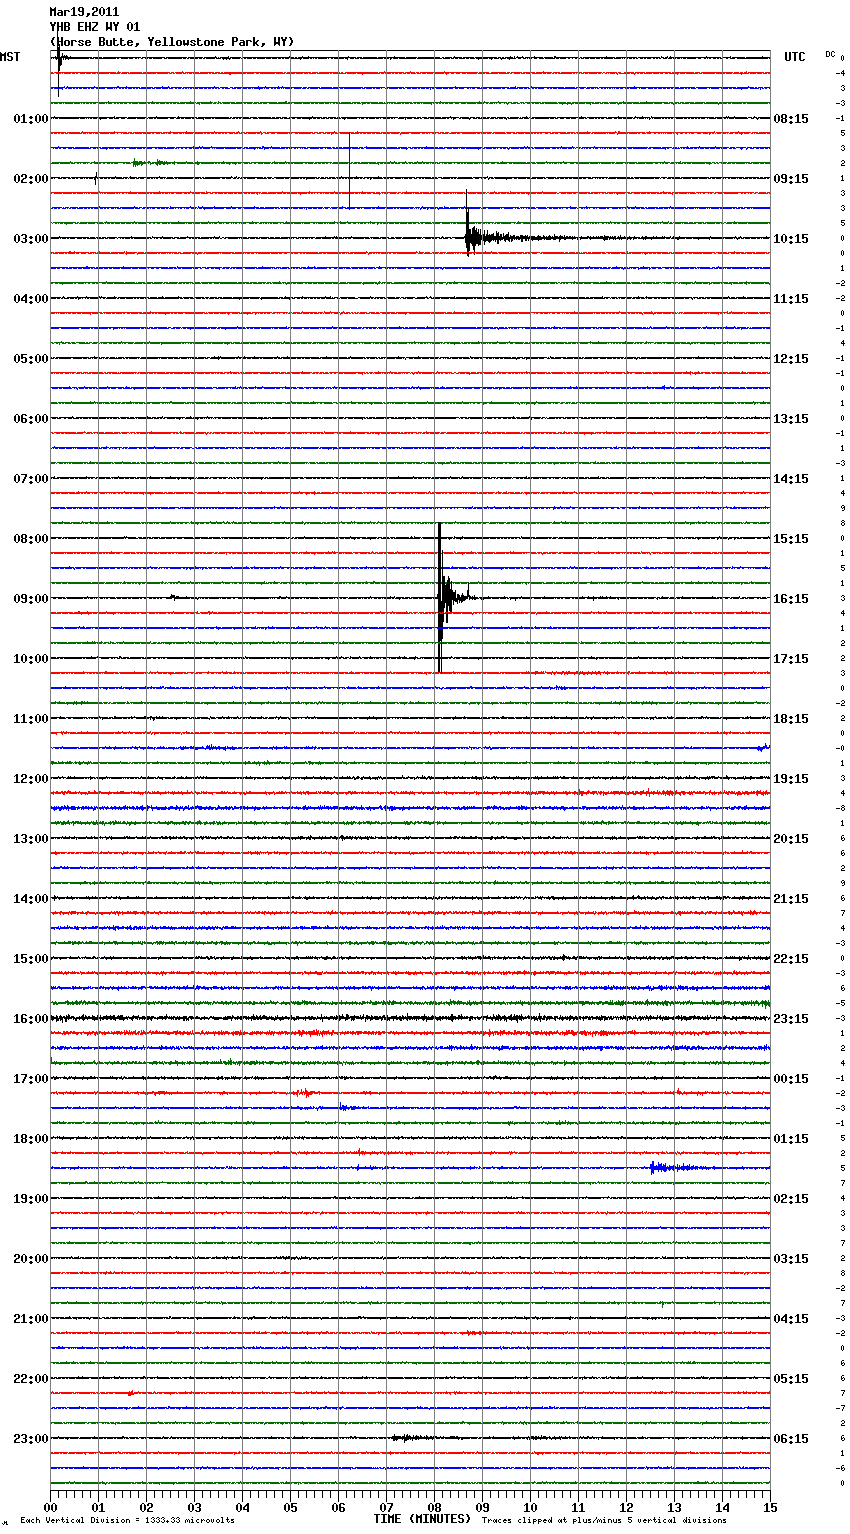Click the 02:15 UTC row label

(x=791, y=1199)
